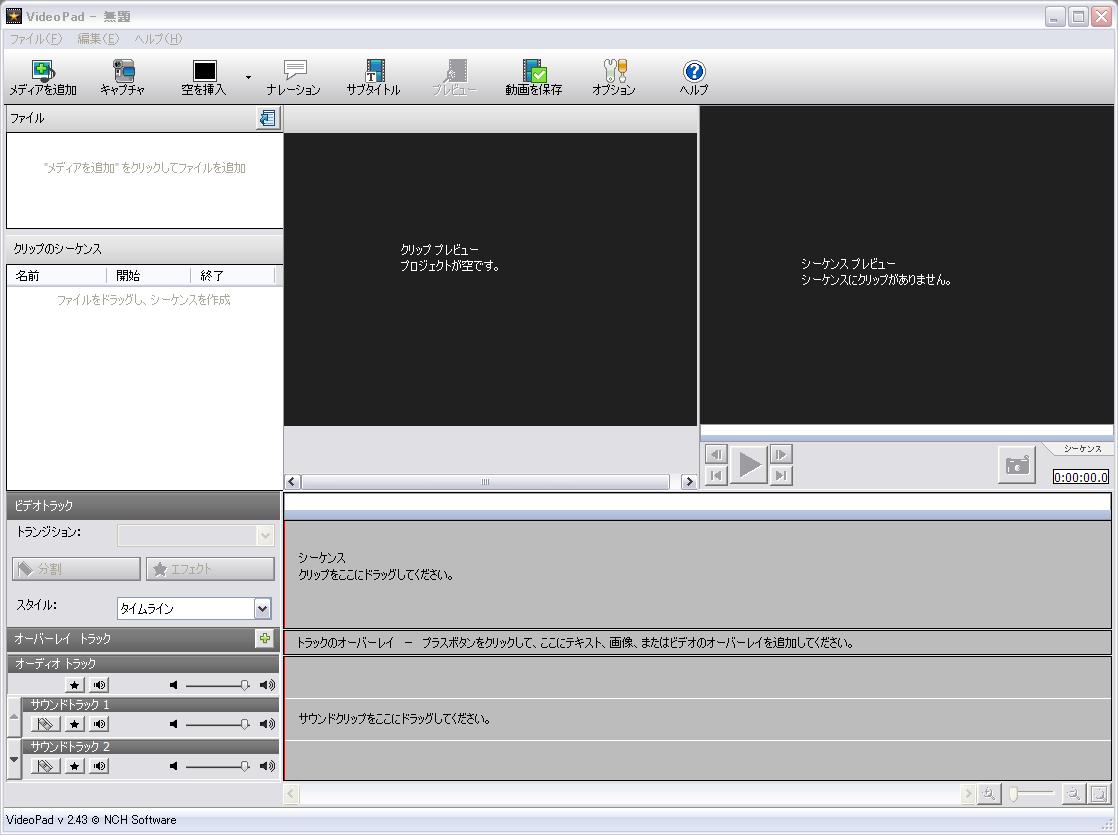Screen dimensions: 1118x835
Task: Click the split tool button for サウンドトラック 2
Action: click(46, 767)
